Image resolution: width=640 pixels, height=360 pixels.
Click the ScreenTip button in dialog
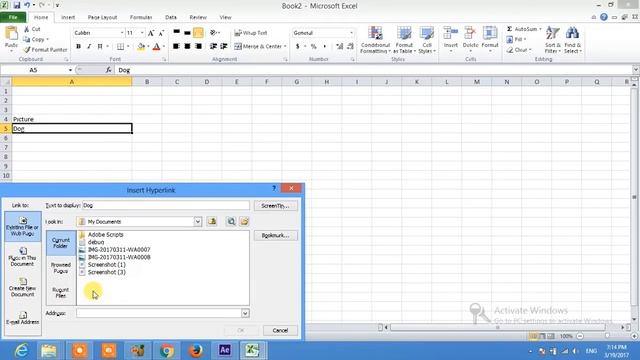click(276, 206)
